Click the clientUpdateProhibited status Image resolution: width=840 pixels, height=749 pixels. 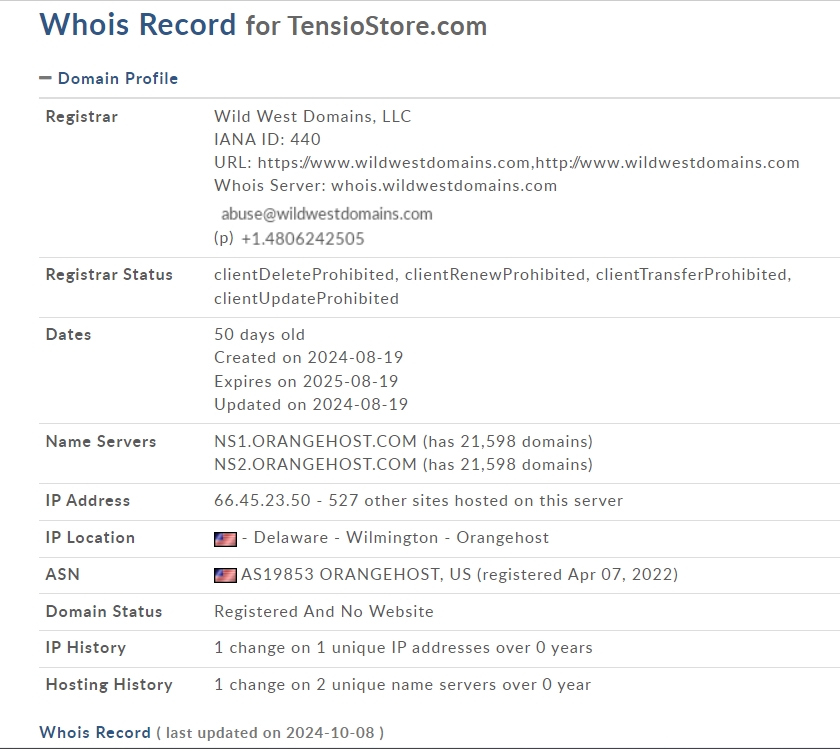click(x=306, y=298)
